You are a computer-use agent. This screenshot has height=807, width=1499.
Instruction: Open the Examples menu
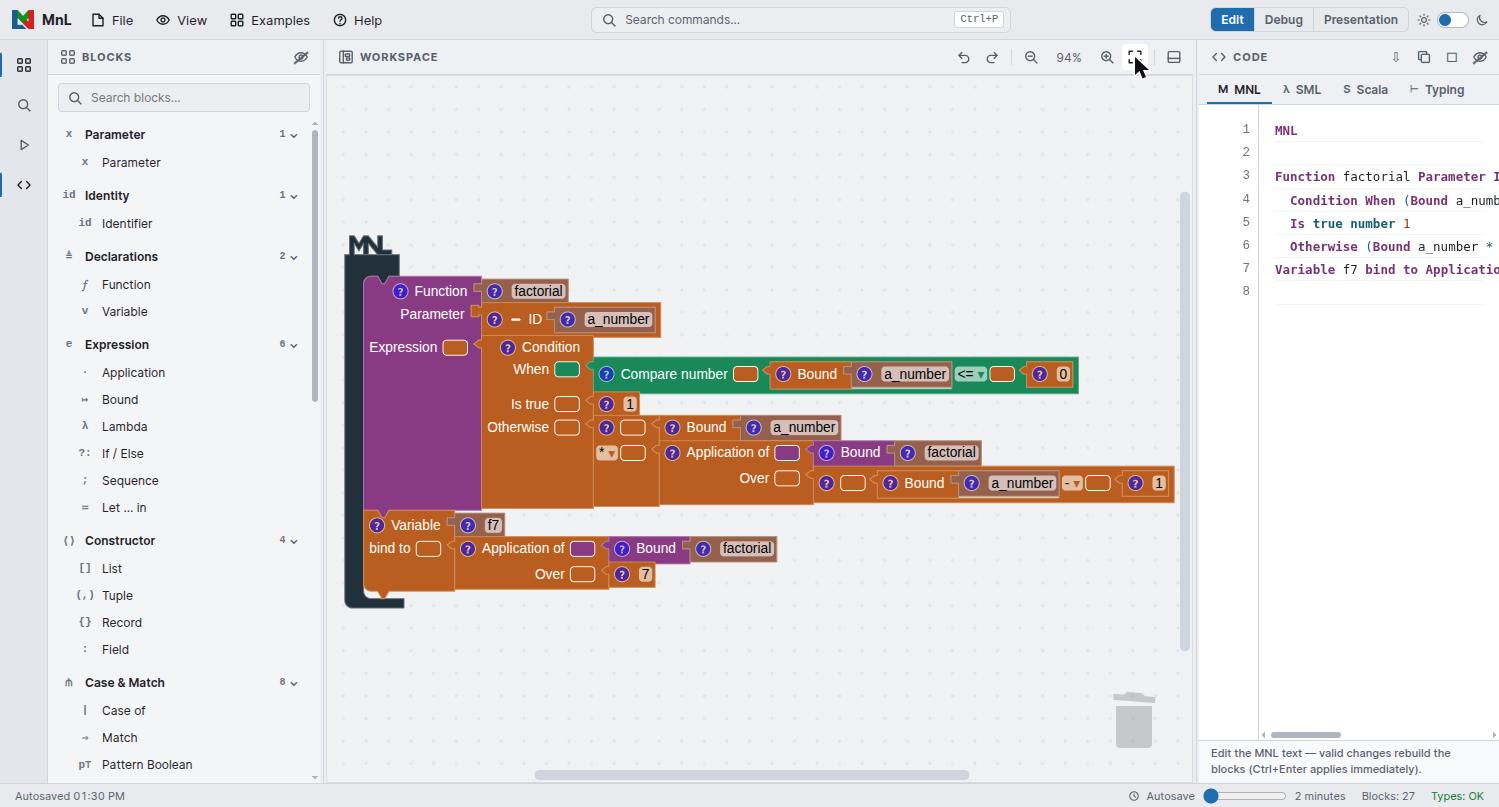click(x=269, y=20)
